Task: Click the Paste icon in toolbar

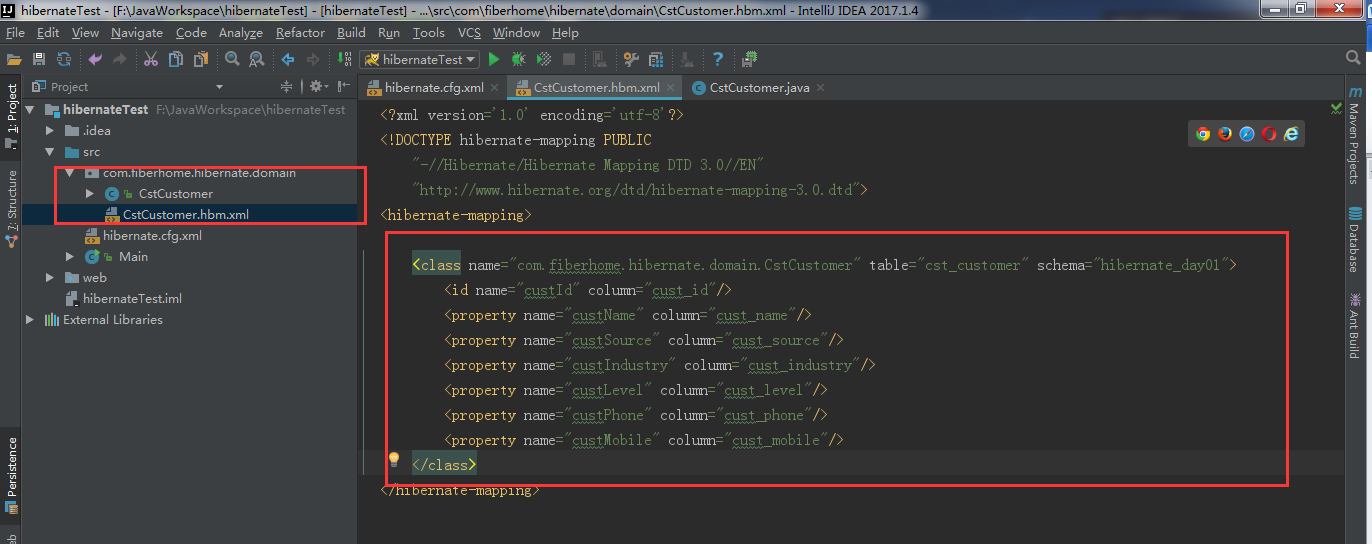Action: pyautogui.click(x=200, y=59)
